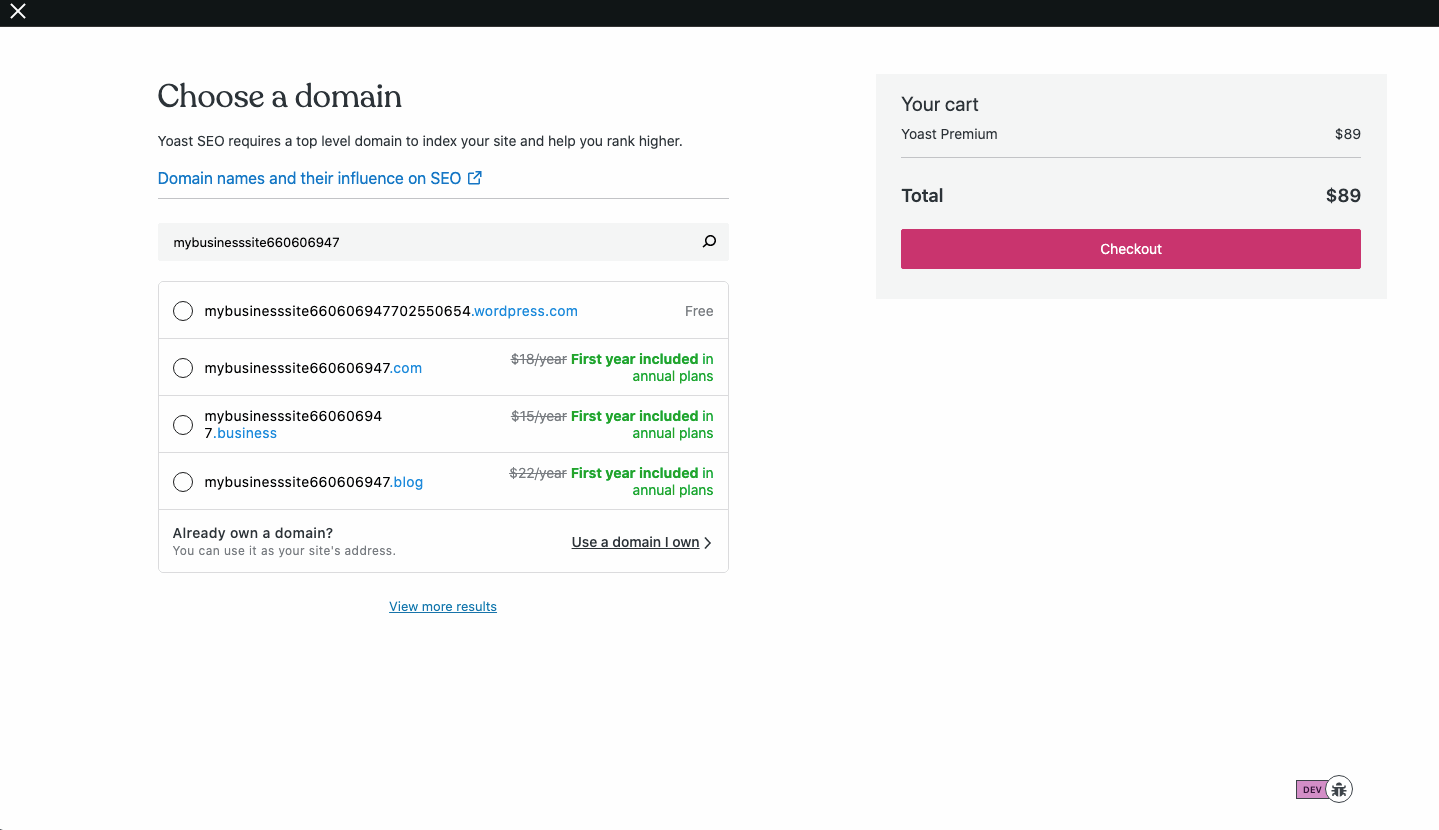
Task: Click View more results link
Action: [443, 606]
